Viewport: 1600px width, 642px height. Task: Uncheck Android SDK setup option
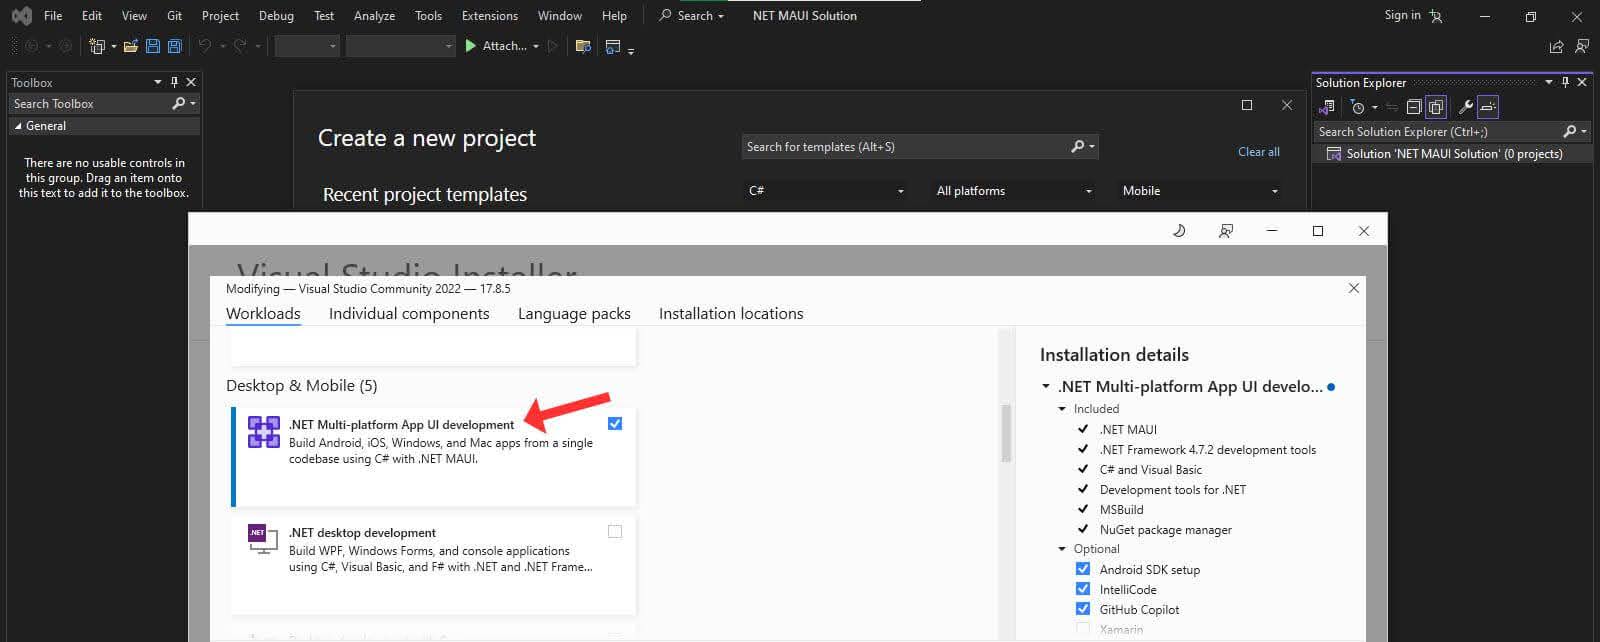pyautogui.click(x=1083, y=569)
